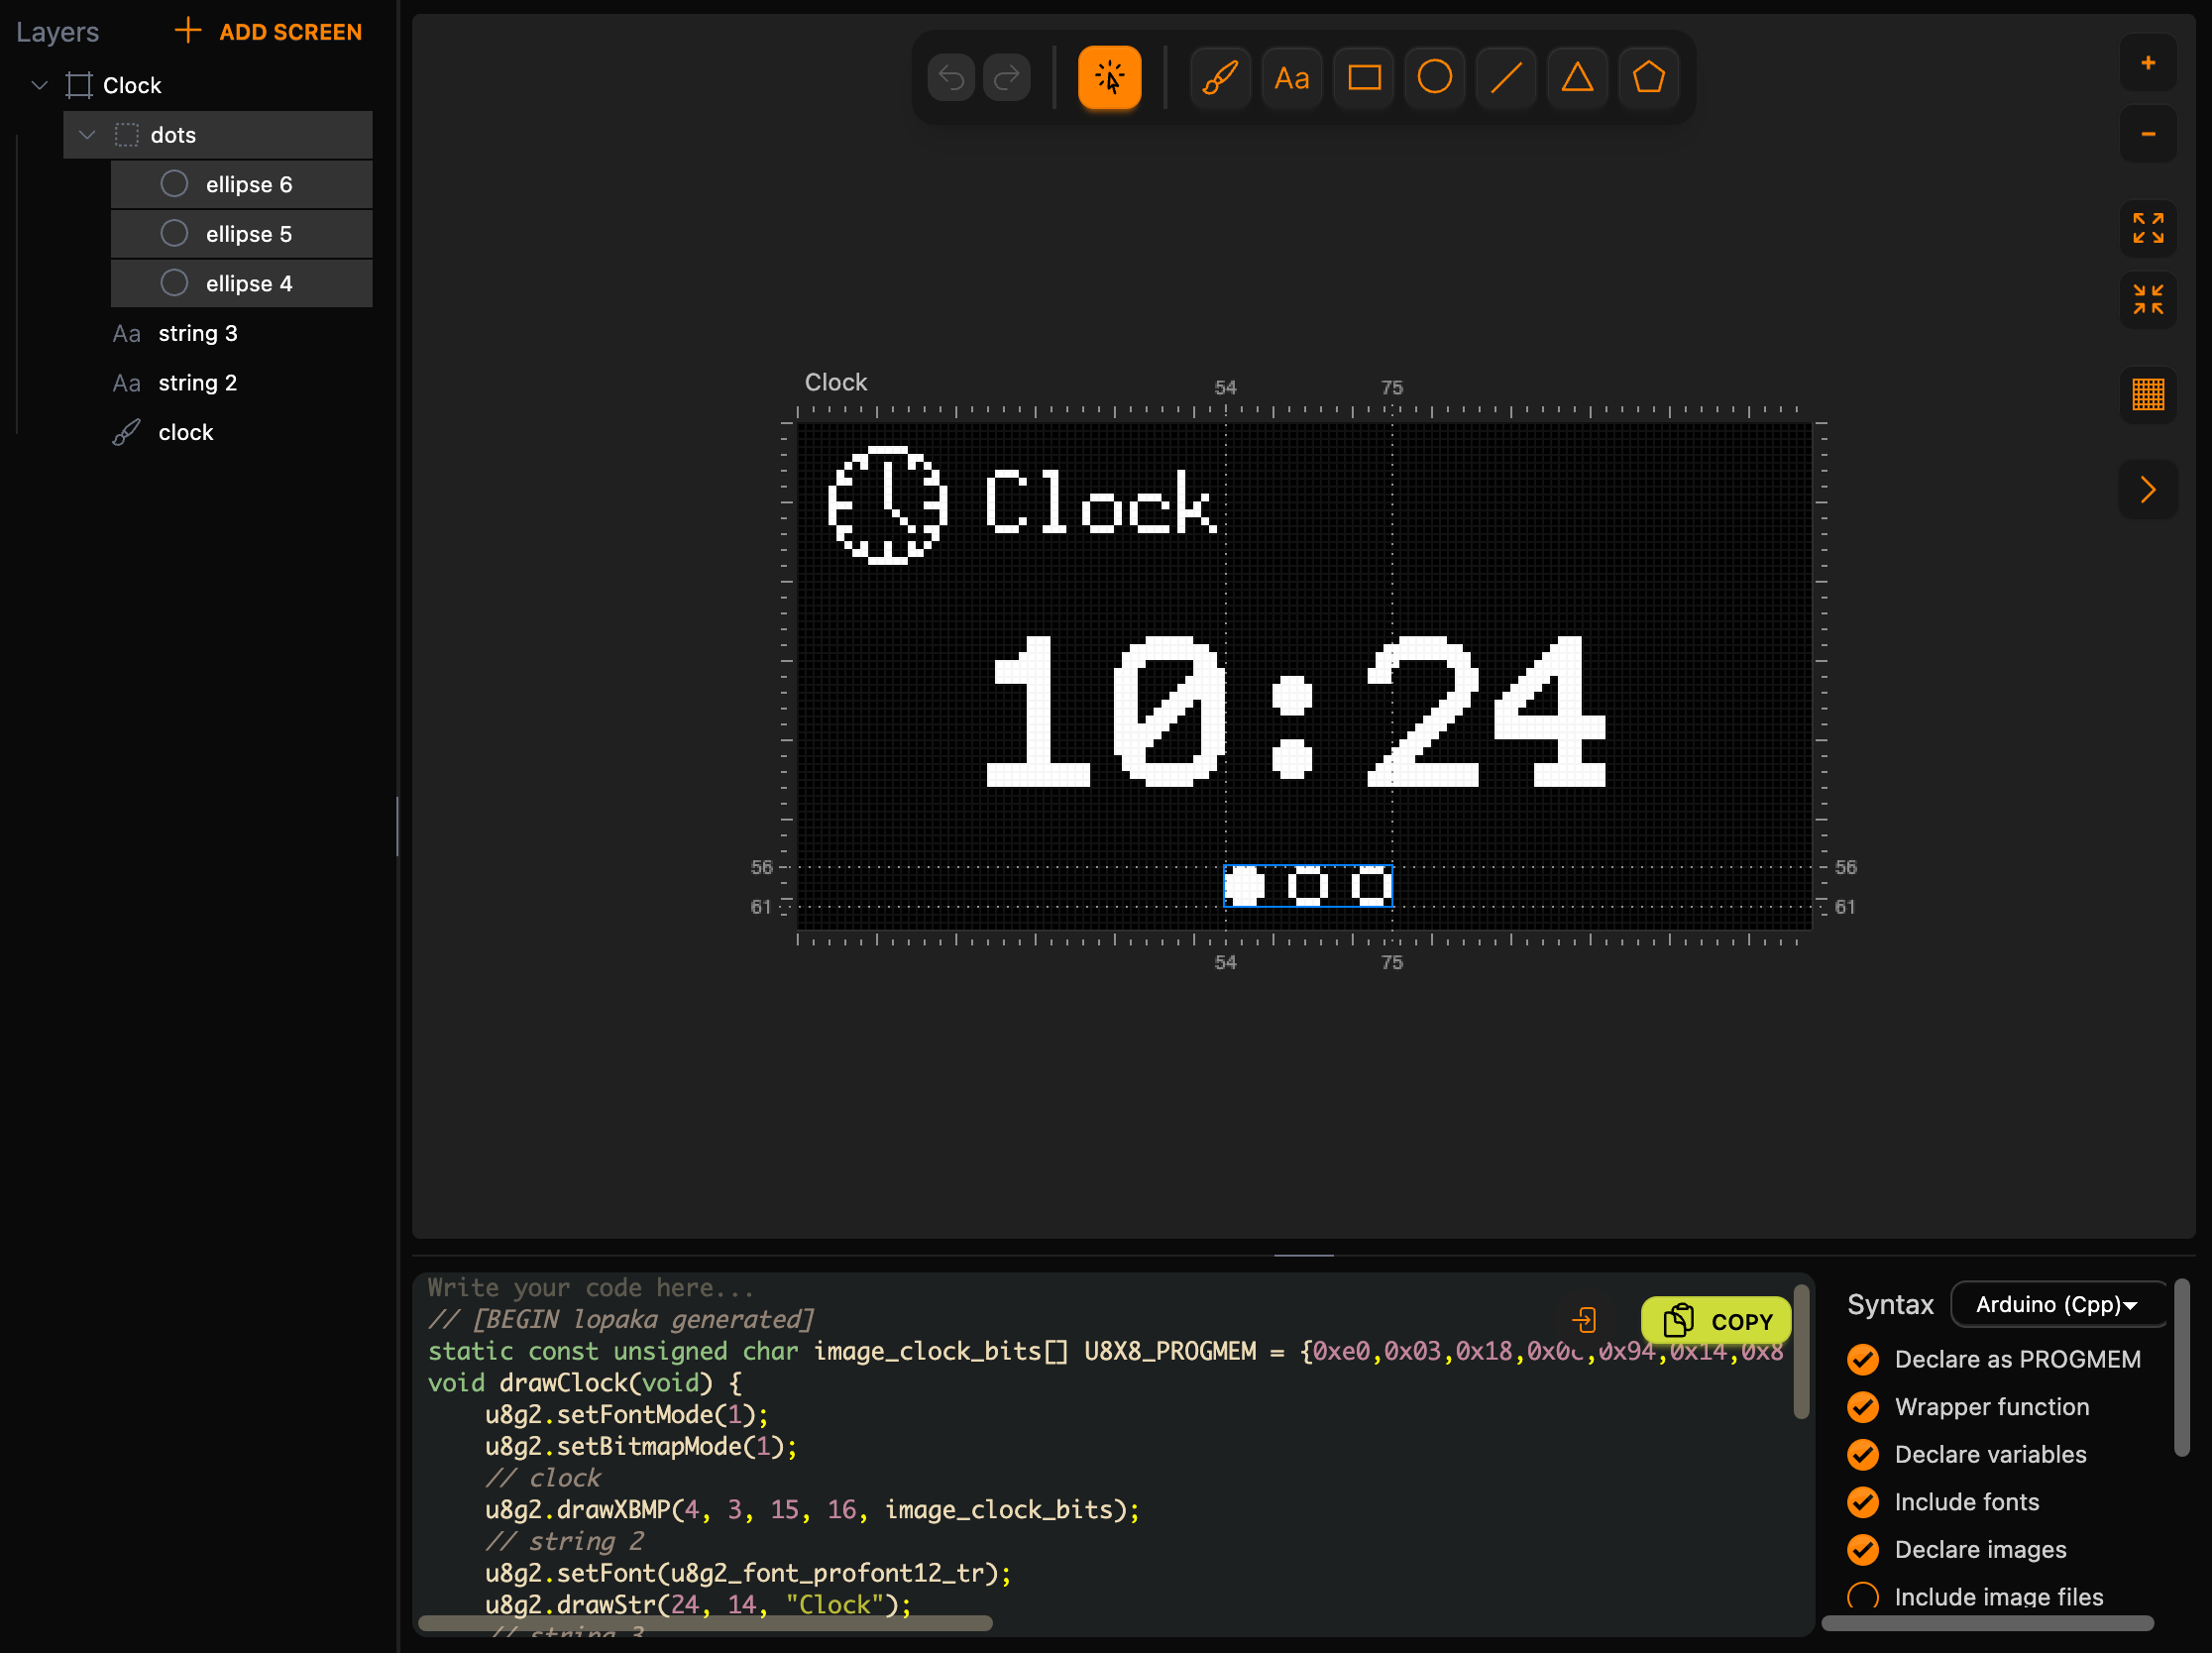Copy the generated code

point(1715,1320)
